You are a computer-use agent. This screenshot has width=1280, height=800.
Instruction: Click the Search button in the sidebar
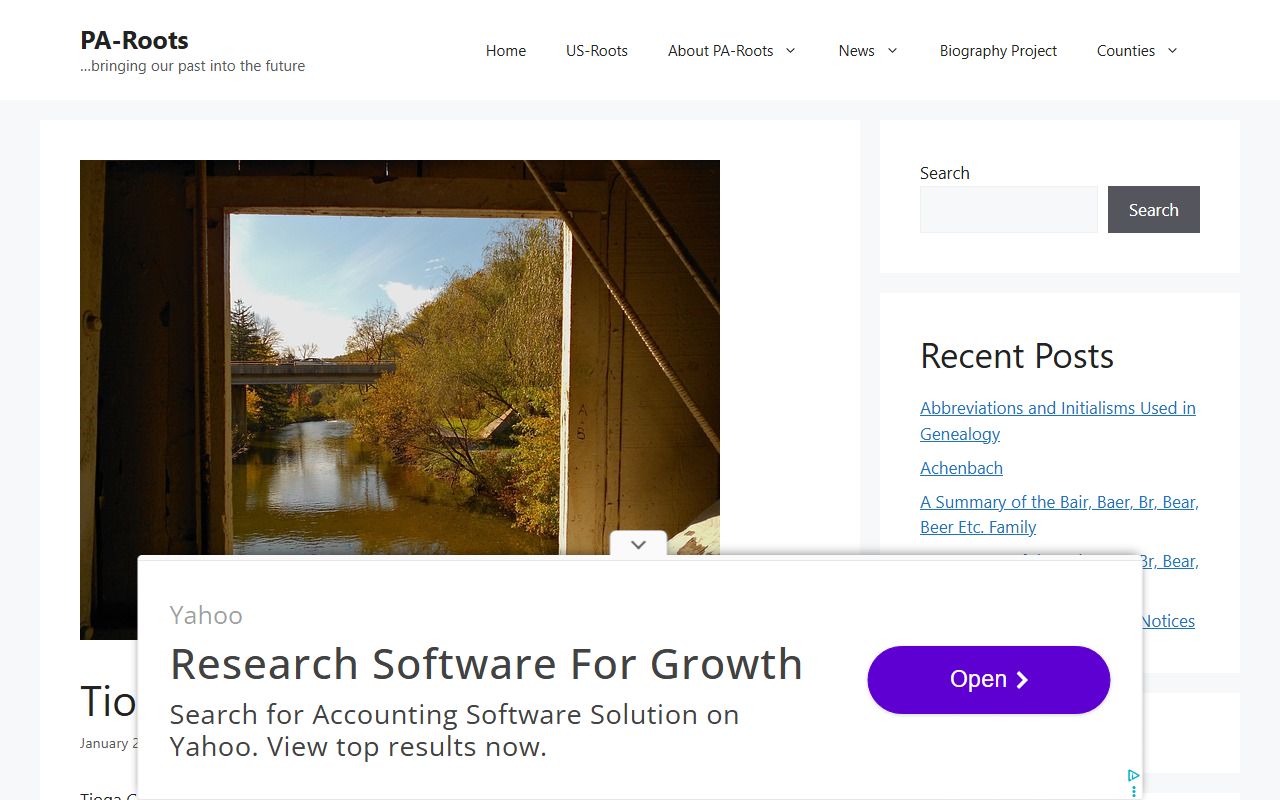(1154, 210)
